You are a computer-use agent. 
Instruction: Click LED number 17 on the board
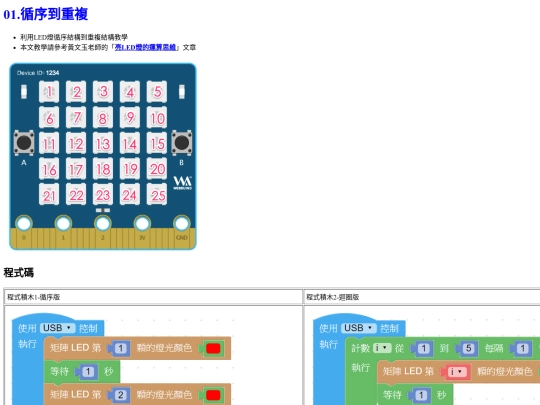pyautogui.click(x=76, y=168)
